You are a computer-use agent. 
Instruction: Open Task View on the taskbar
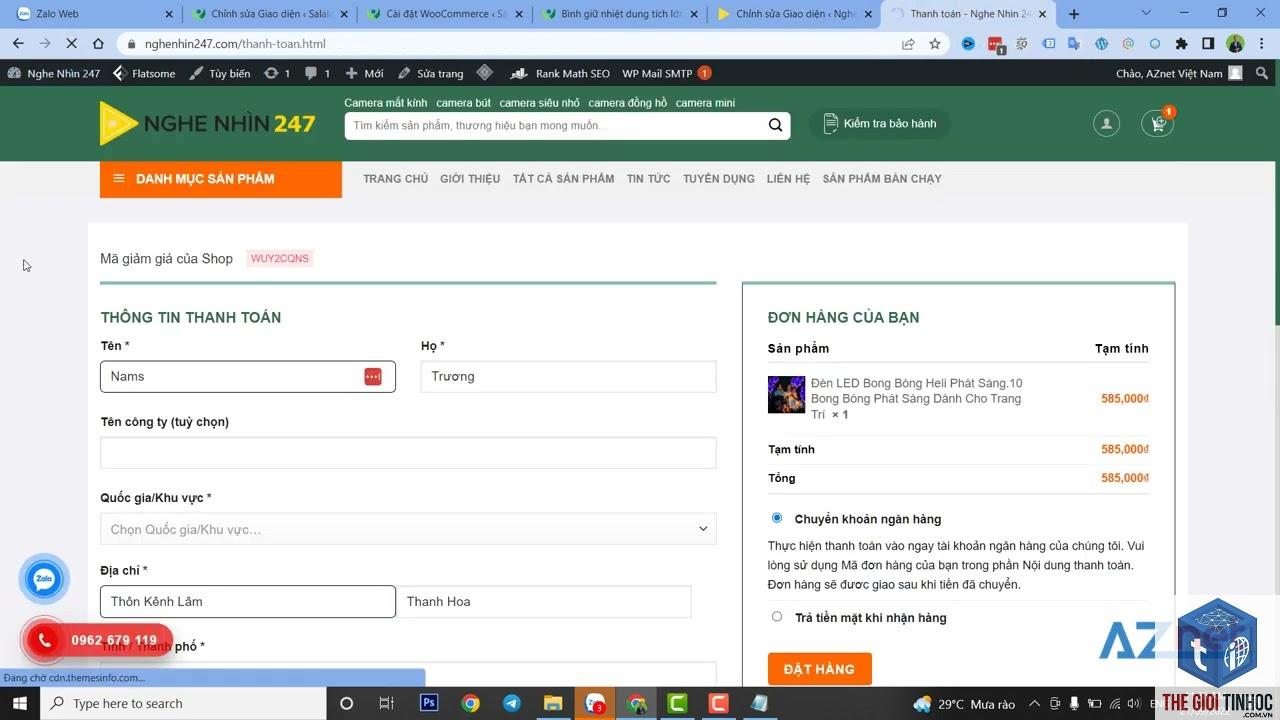click(x=386, y=703)
